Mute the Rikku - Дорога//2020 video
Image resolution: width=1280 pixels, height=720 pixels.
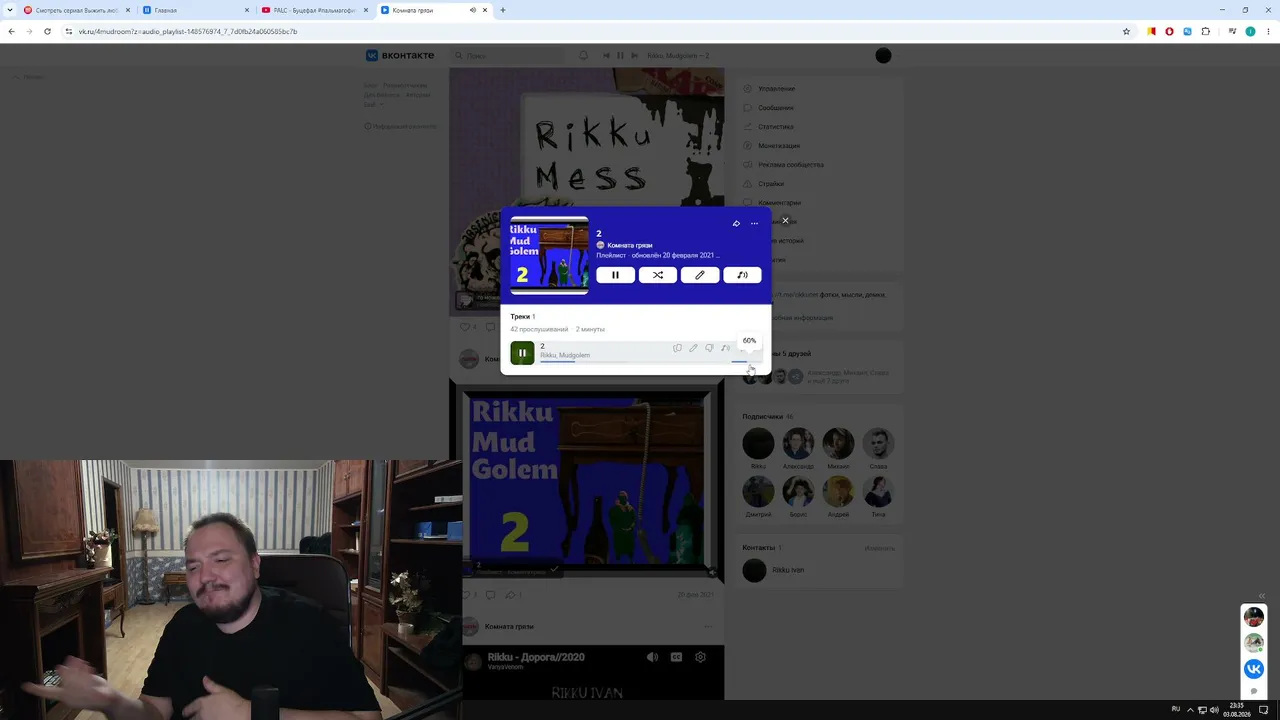pos(652,657)
